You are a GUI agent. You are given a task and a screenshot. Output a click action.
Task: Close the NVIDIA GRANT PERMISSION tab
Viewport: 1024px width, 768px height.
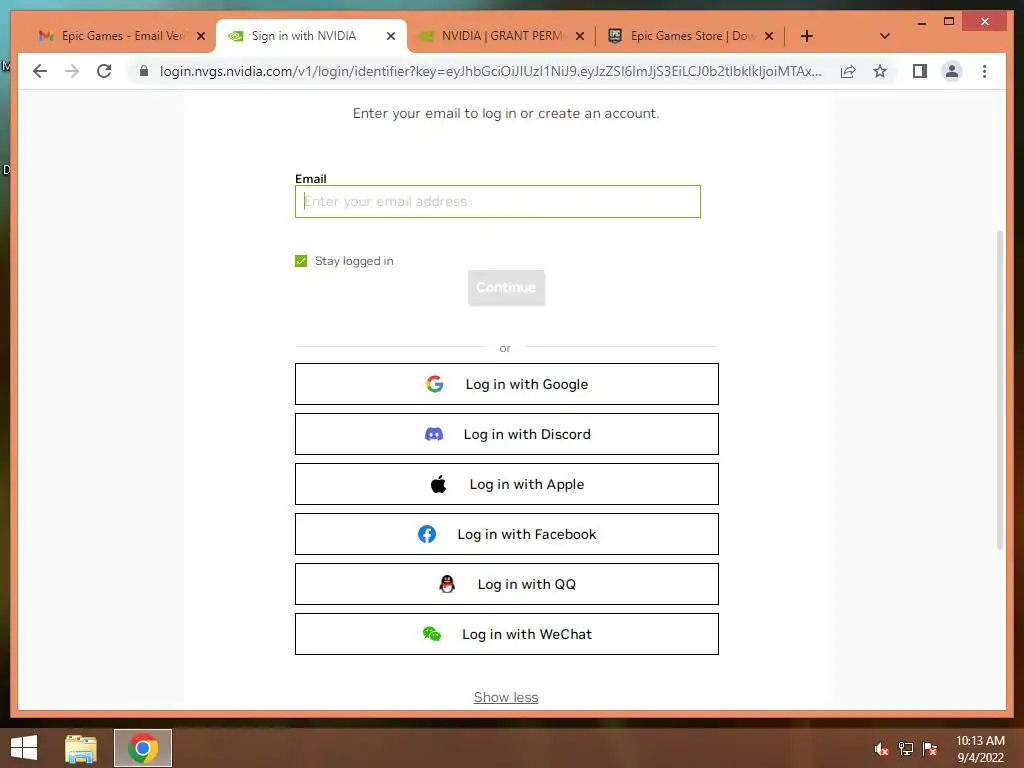(580, 36)
